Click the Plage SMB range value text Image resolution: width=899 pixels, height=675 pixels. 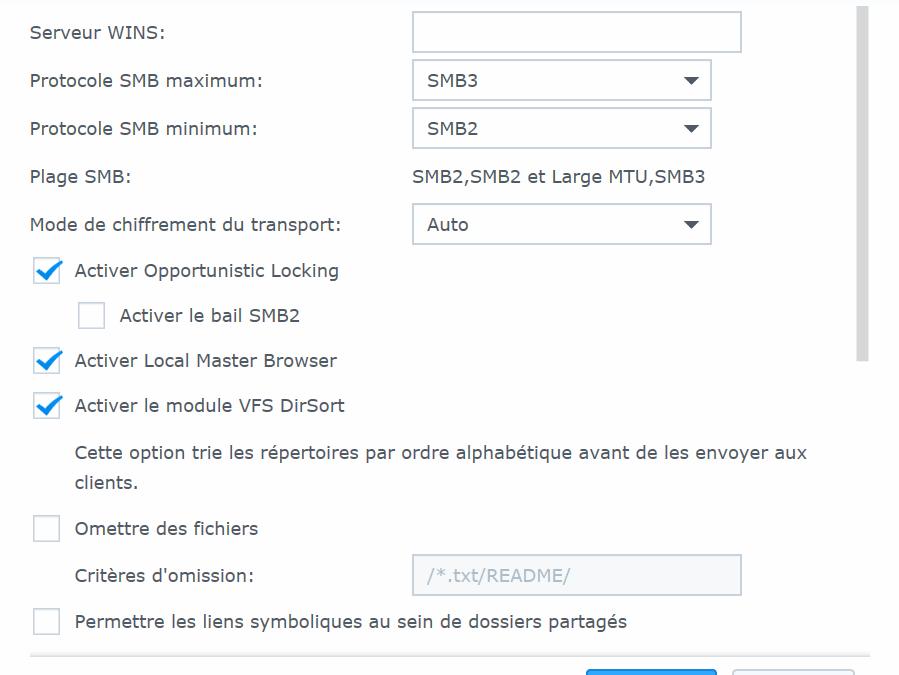558,177
